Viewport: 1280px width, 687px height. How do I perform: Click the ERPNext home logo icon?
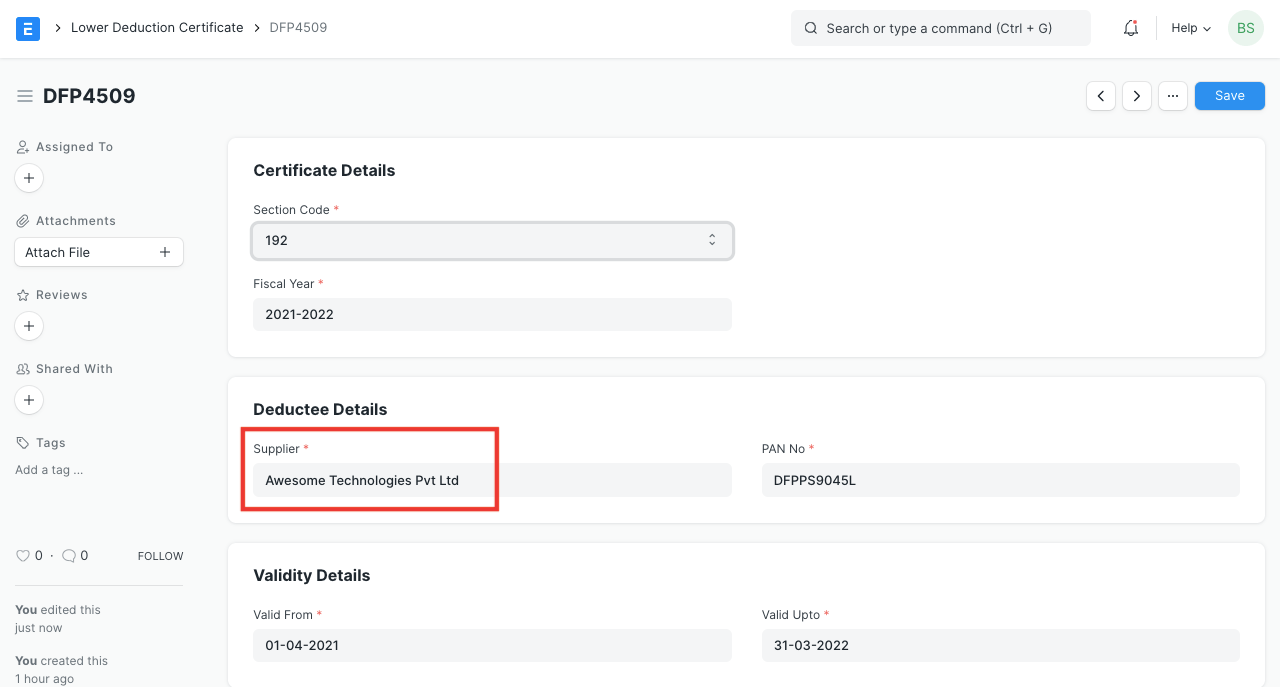[28, 28]
